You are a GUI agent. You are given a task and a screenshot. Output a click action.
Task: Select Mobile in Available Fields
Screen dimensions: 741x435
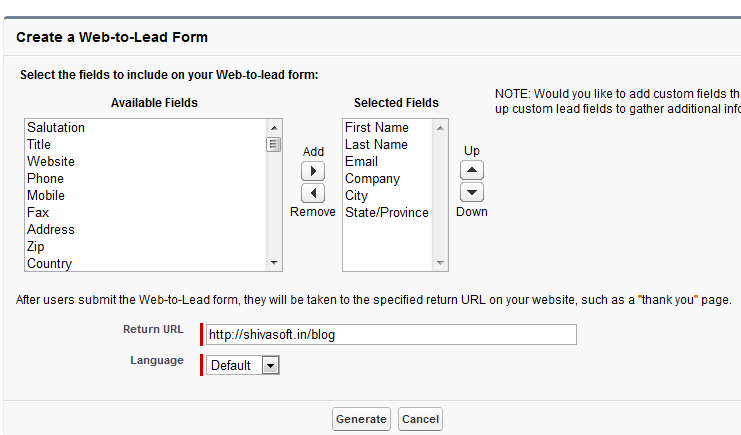click(46, 196)
